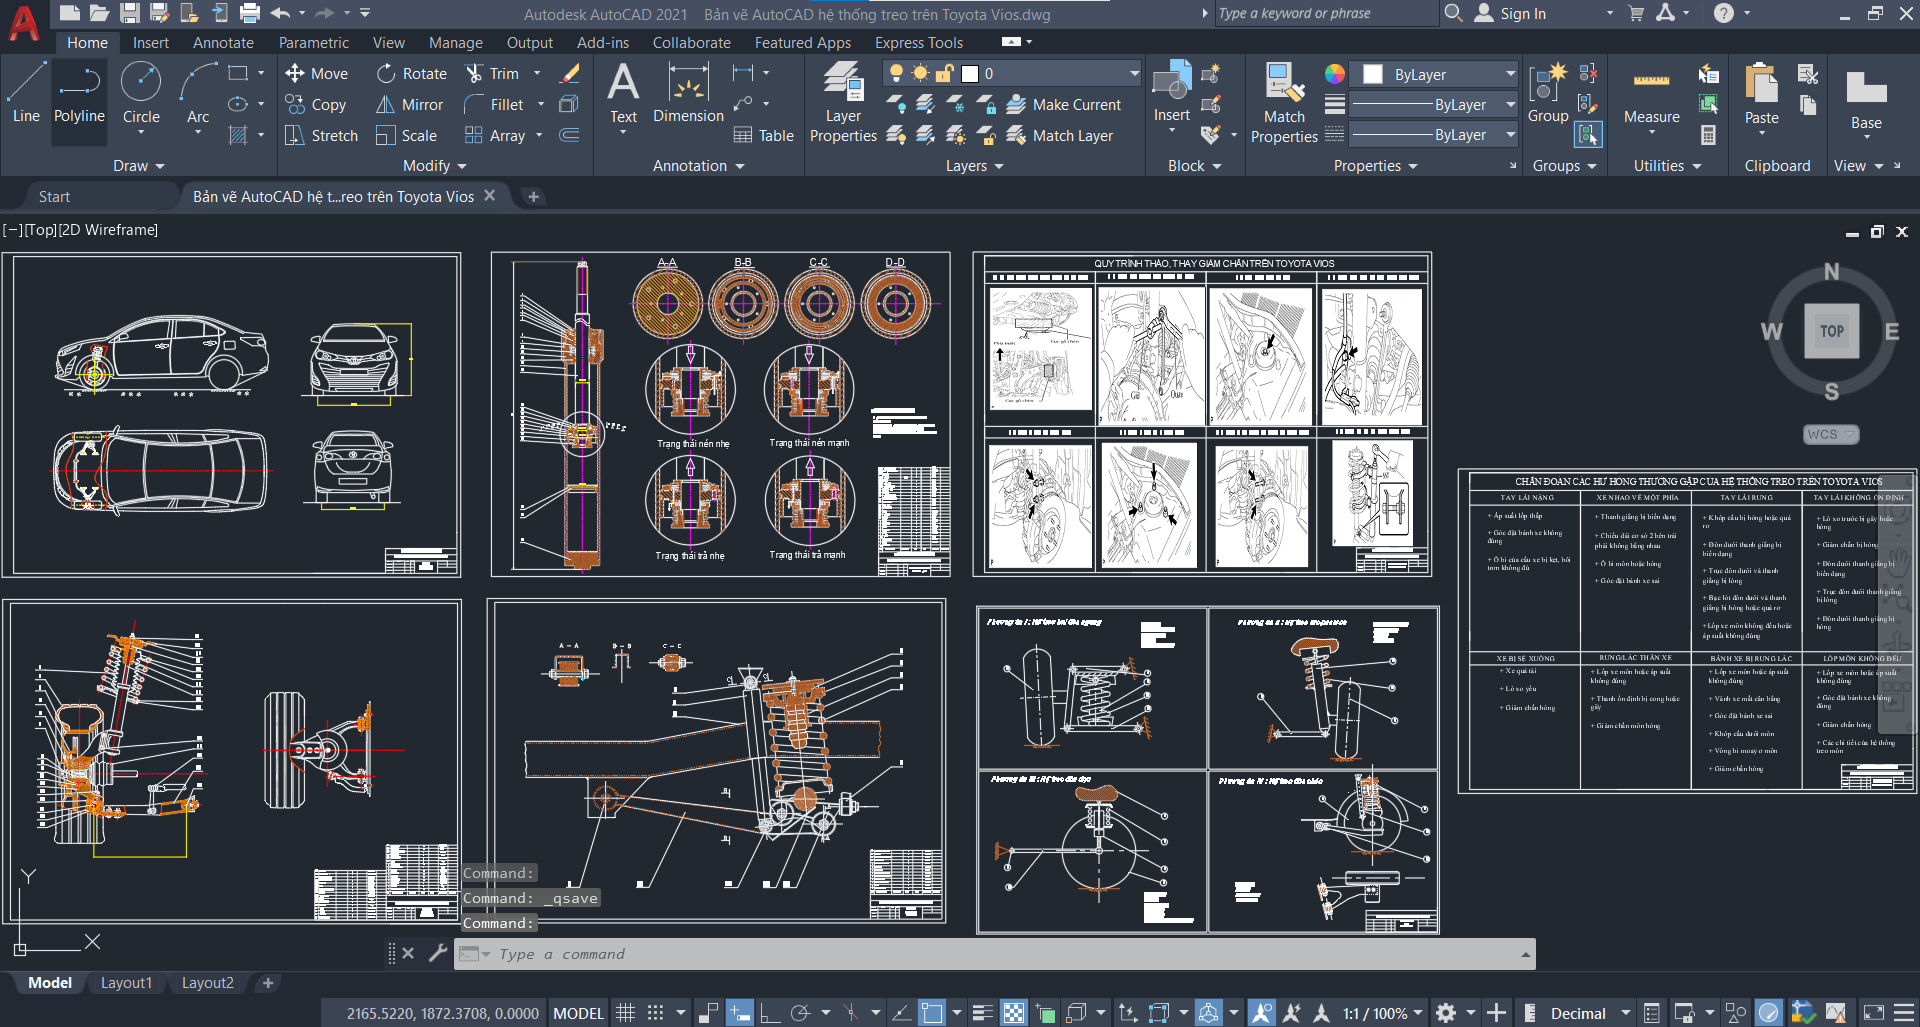Click the Copy tool

point(316,104)
